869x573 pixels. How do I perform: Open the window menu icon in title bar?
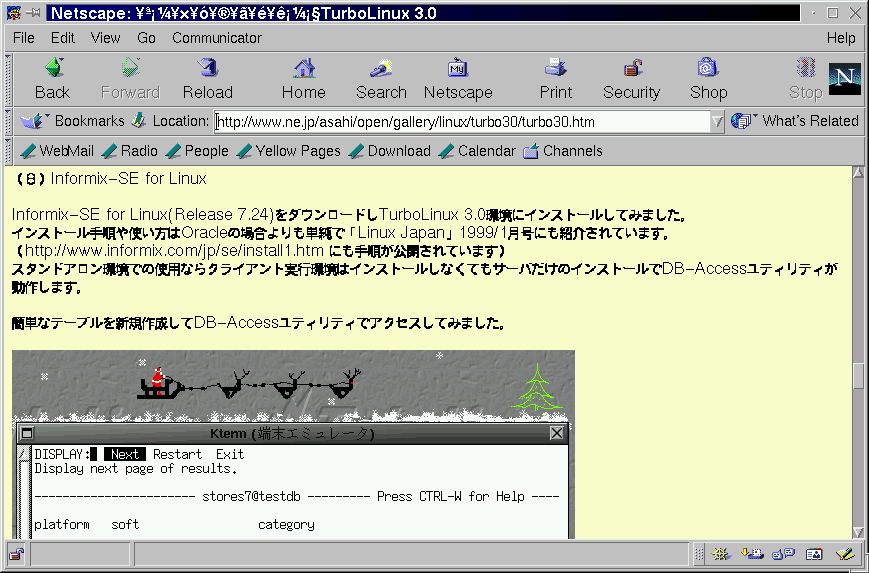point(14,13)
